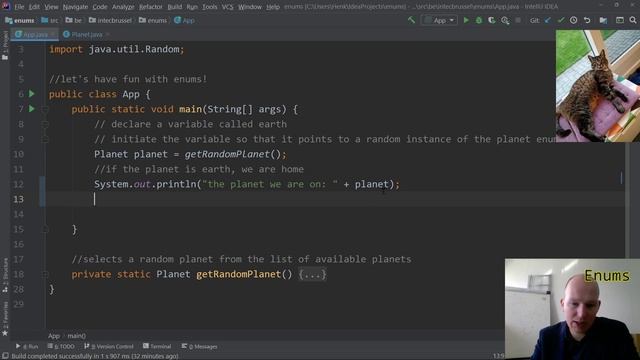The height and width of the screenshot is (360, 640).
Task: Open the Structure tool window sidebar button
Action: 5,275
